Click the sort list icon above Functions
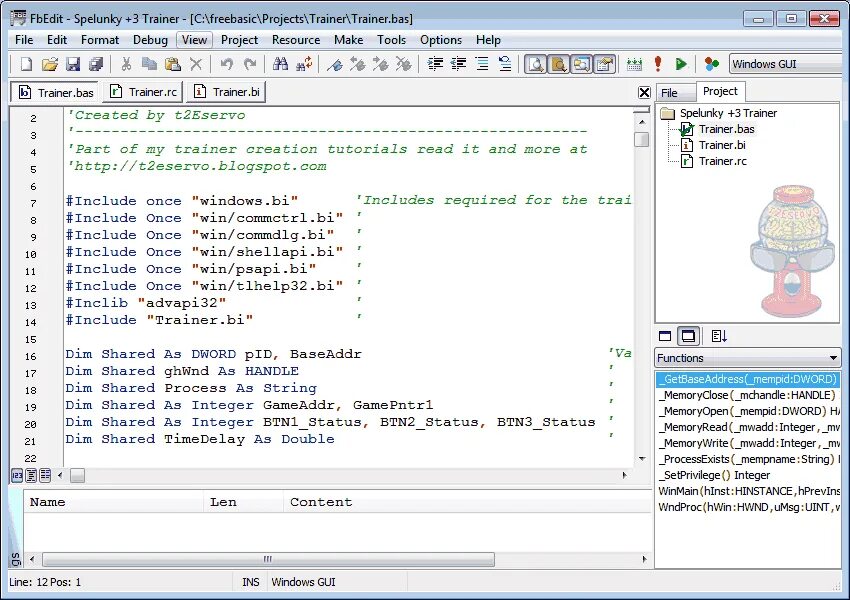 click(x=719, y=336)
